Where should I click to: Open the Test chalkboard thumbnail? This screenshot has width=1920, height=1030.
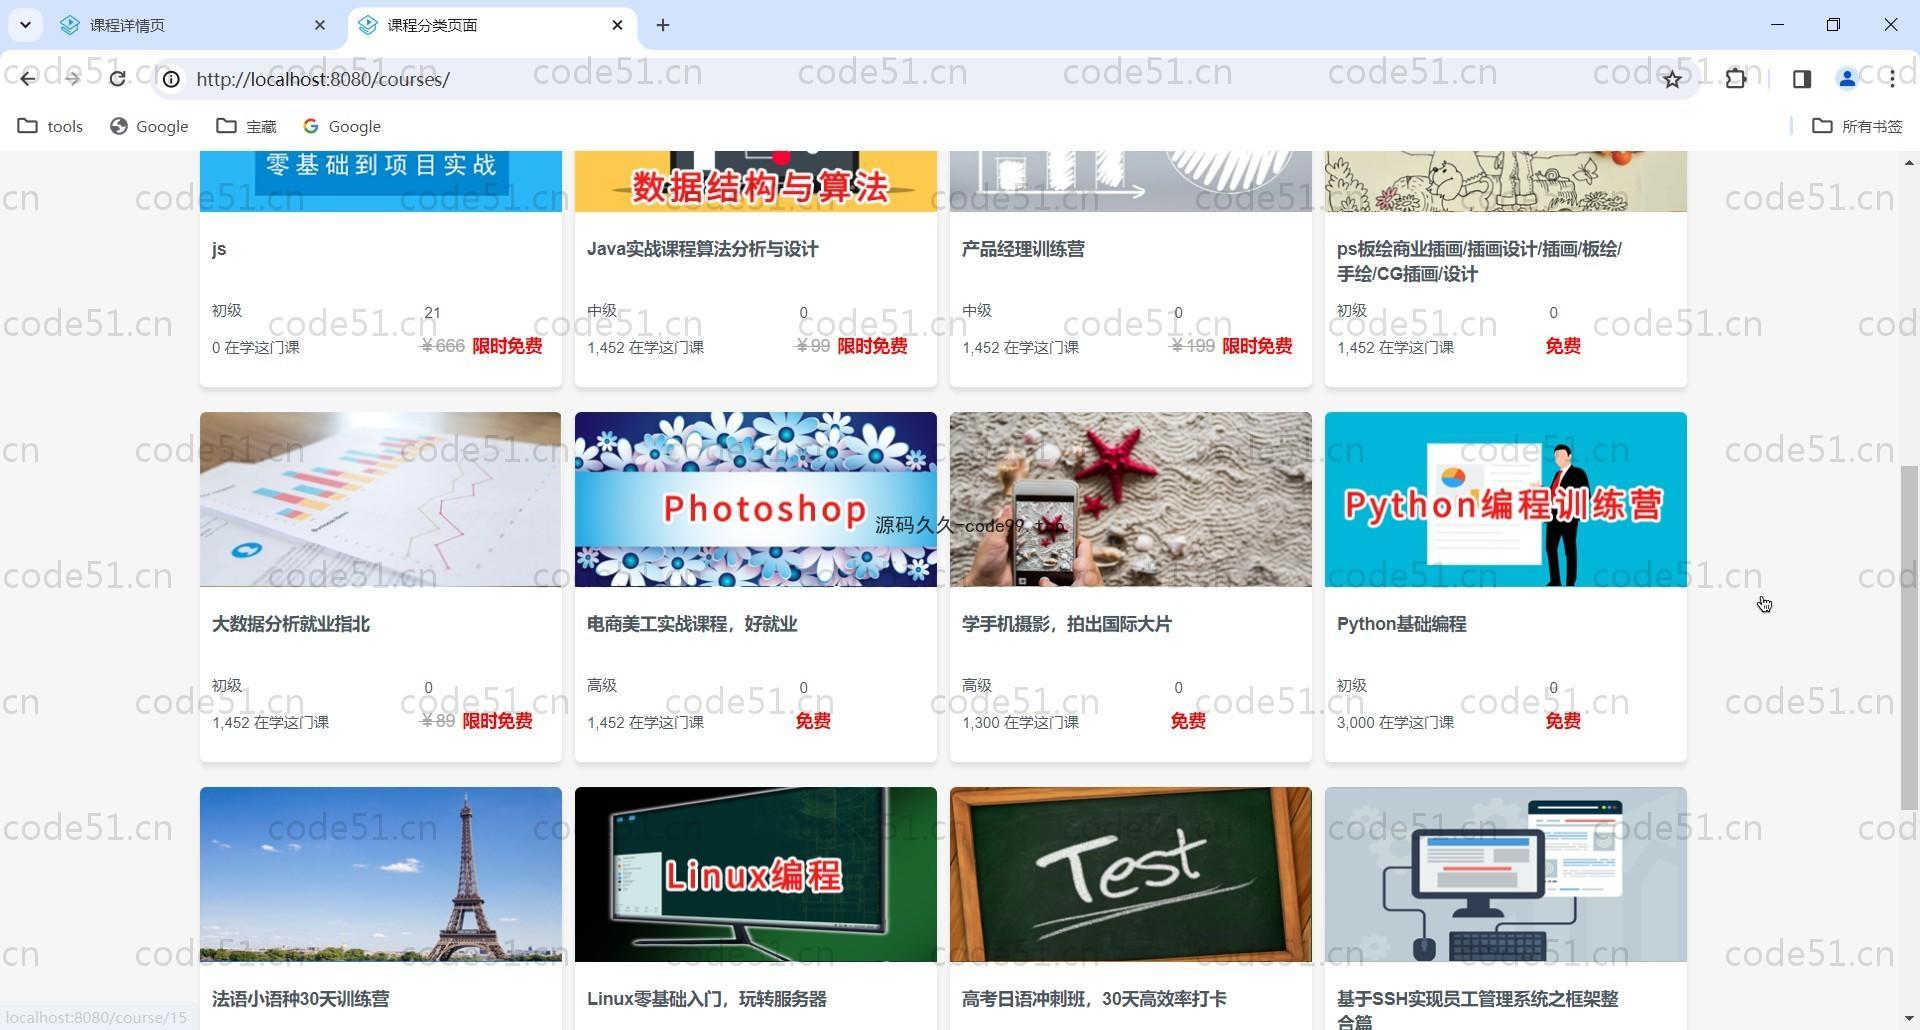click(x=1131, y=874)
